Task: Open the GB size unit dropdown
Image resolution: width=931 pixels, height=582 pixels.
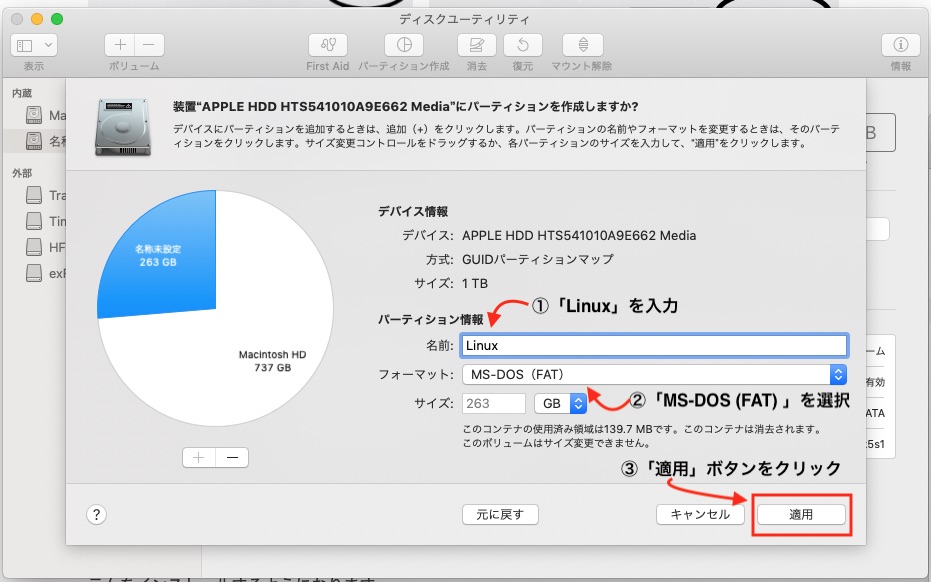Action: [560, 403]
